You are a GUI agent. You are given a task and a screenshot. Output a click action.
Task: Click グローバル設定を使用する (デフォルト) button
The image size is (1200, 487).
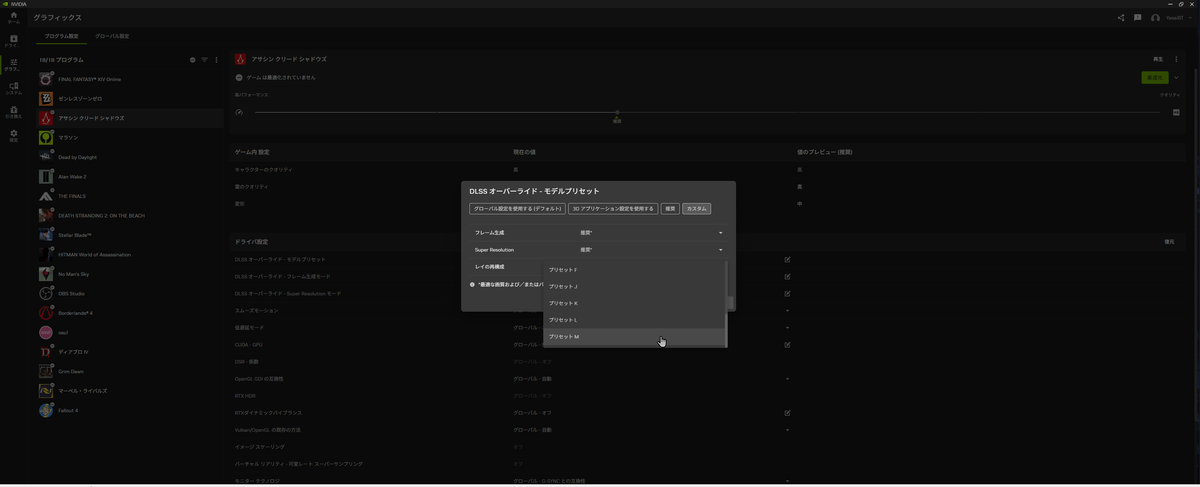point(517,209)
